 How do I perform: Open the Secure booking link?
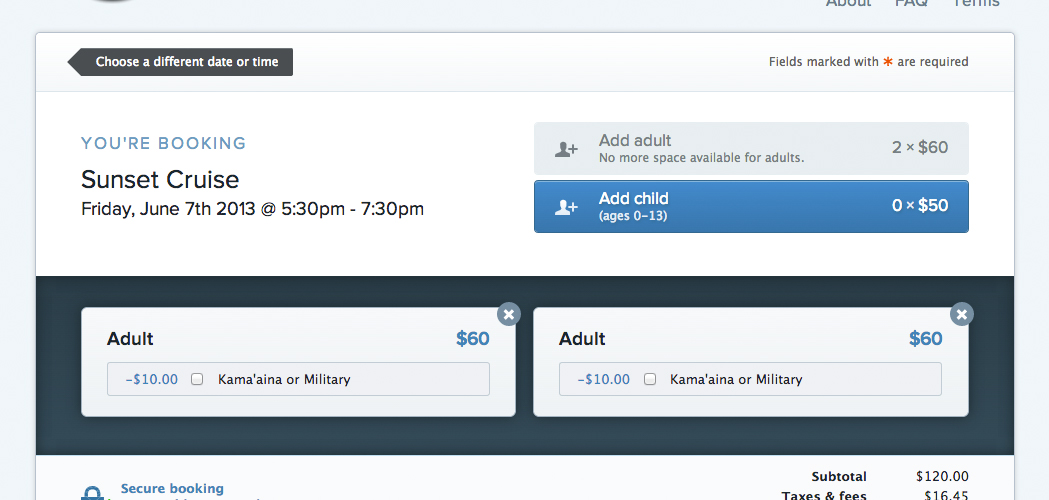[x=172, y=489]
